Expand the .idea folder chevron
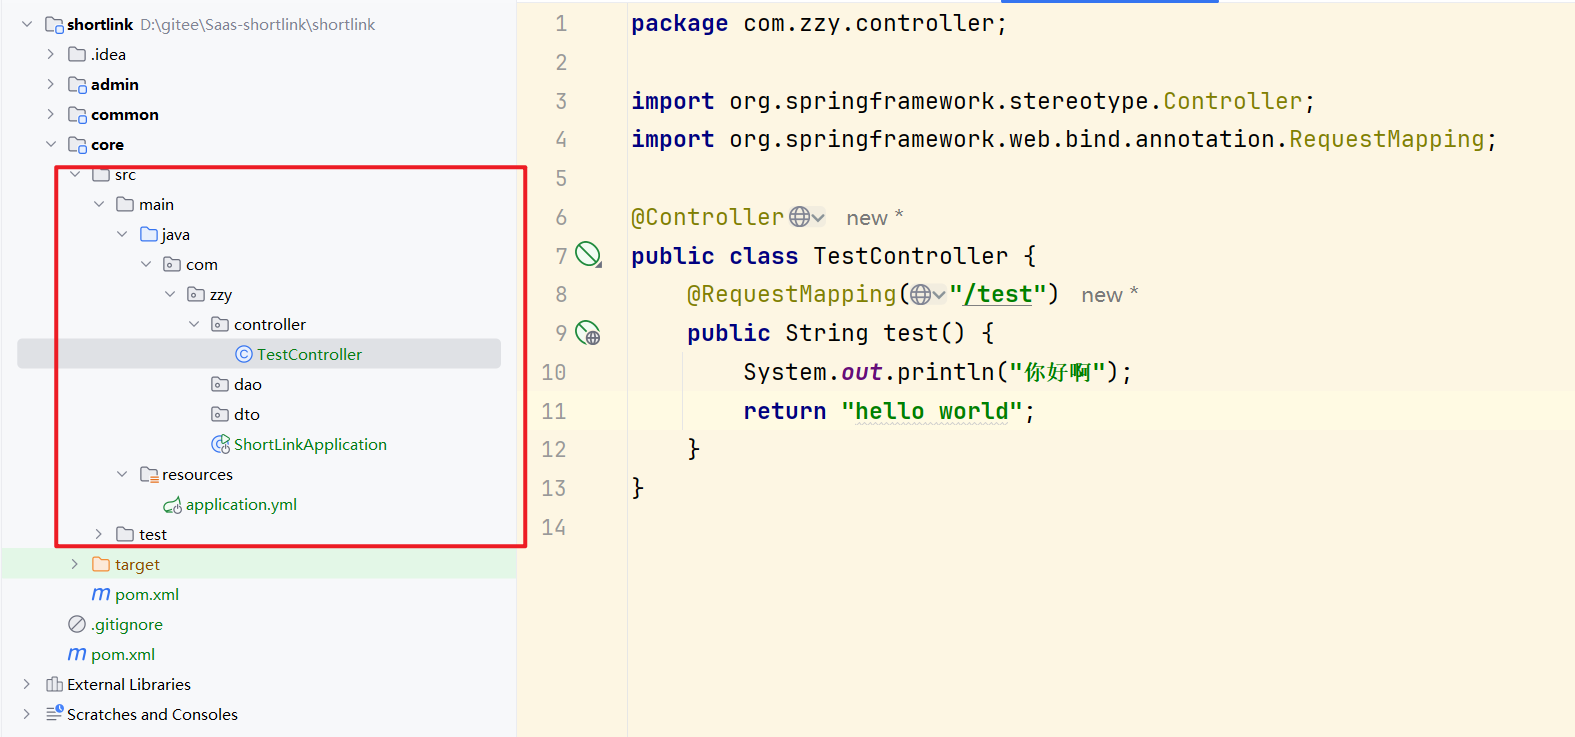The height and width of the screenshot is (737, 1575). click(x=51, y=54)
